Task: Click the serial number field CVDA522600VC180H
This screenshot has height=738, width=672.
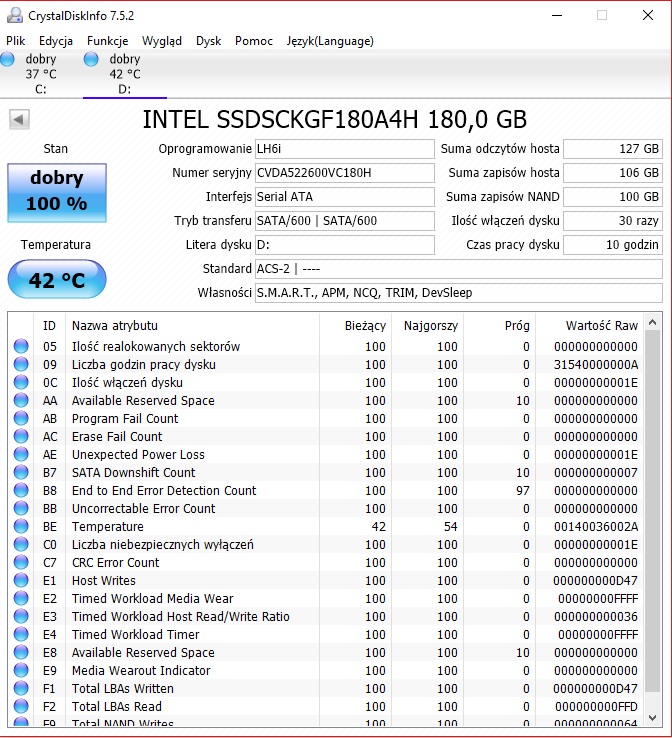Action: 344,173
